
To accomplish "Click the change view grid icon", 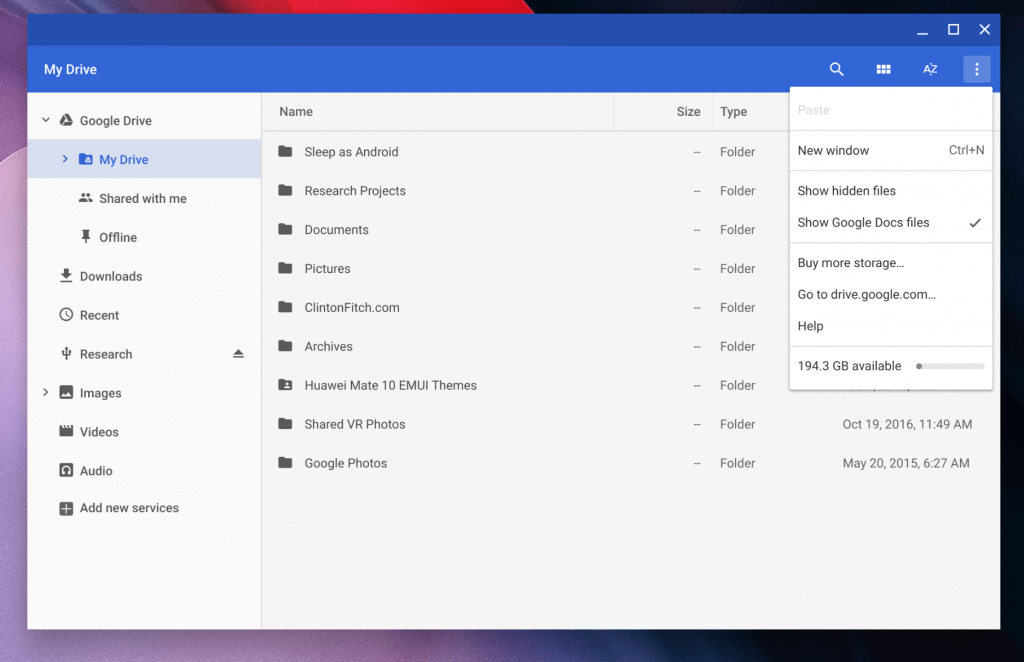I will (883, 69).
